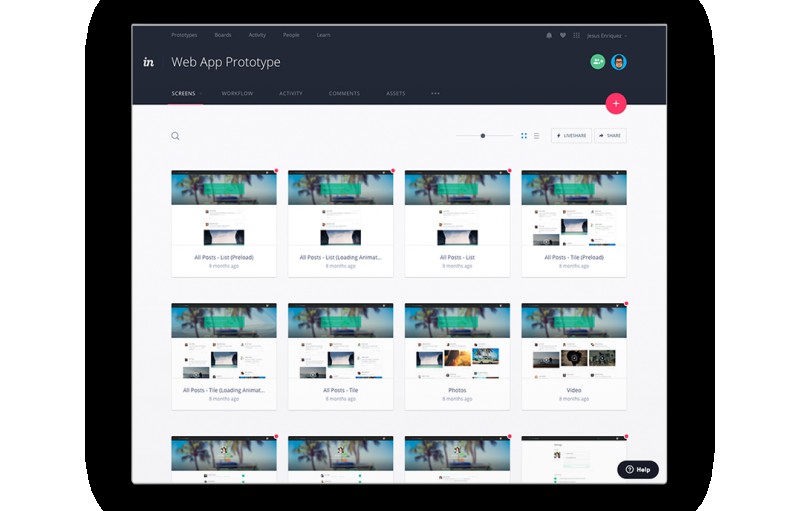Image resolution: width=800 pixels, height=511 pixels.
Task: Open the All Posts - Tile thumbnail
Action: point(341,341)
